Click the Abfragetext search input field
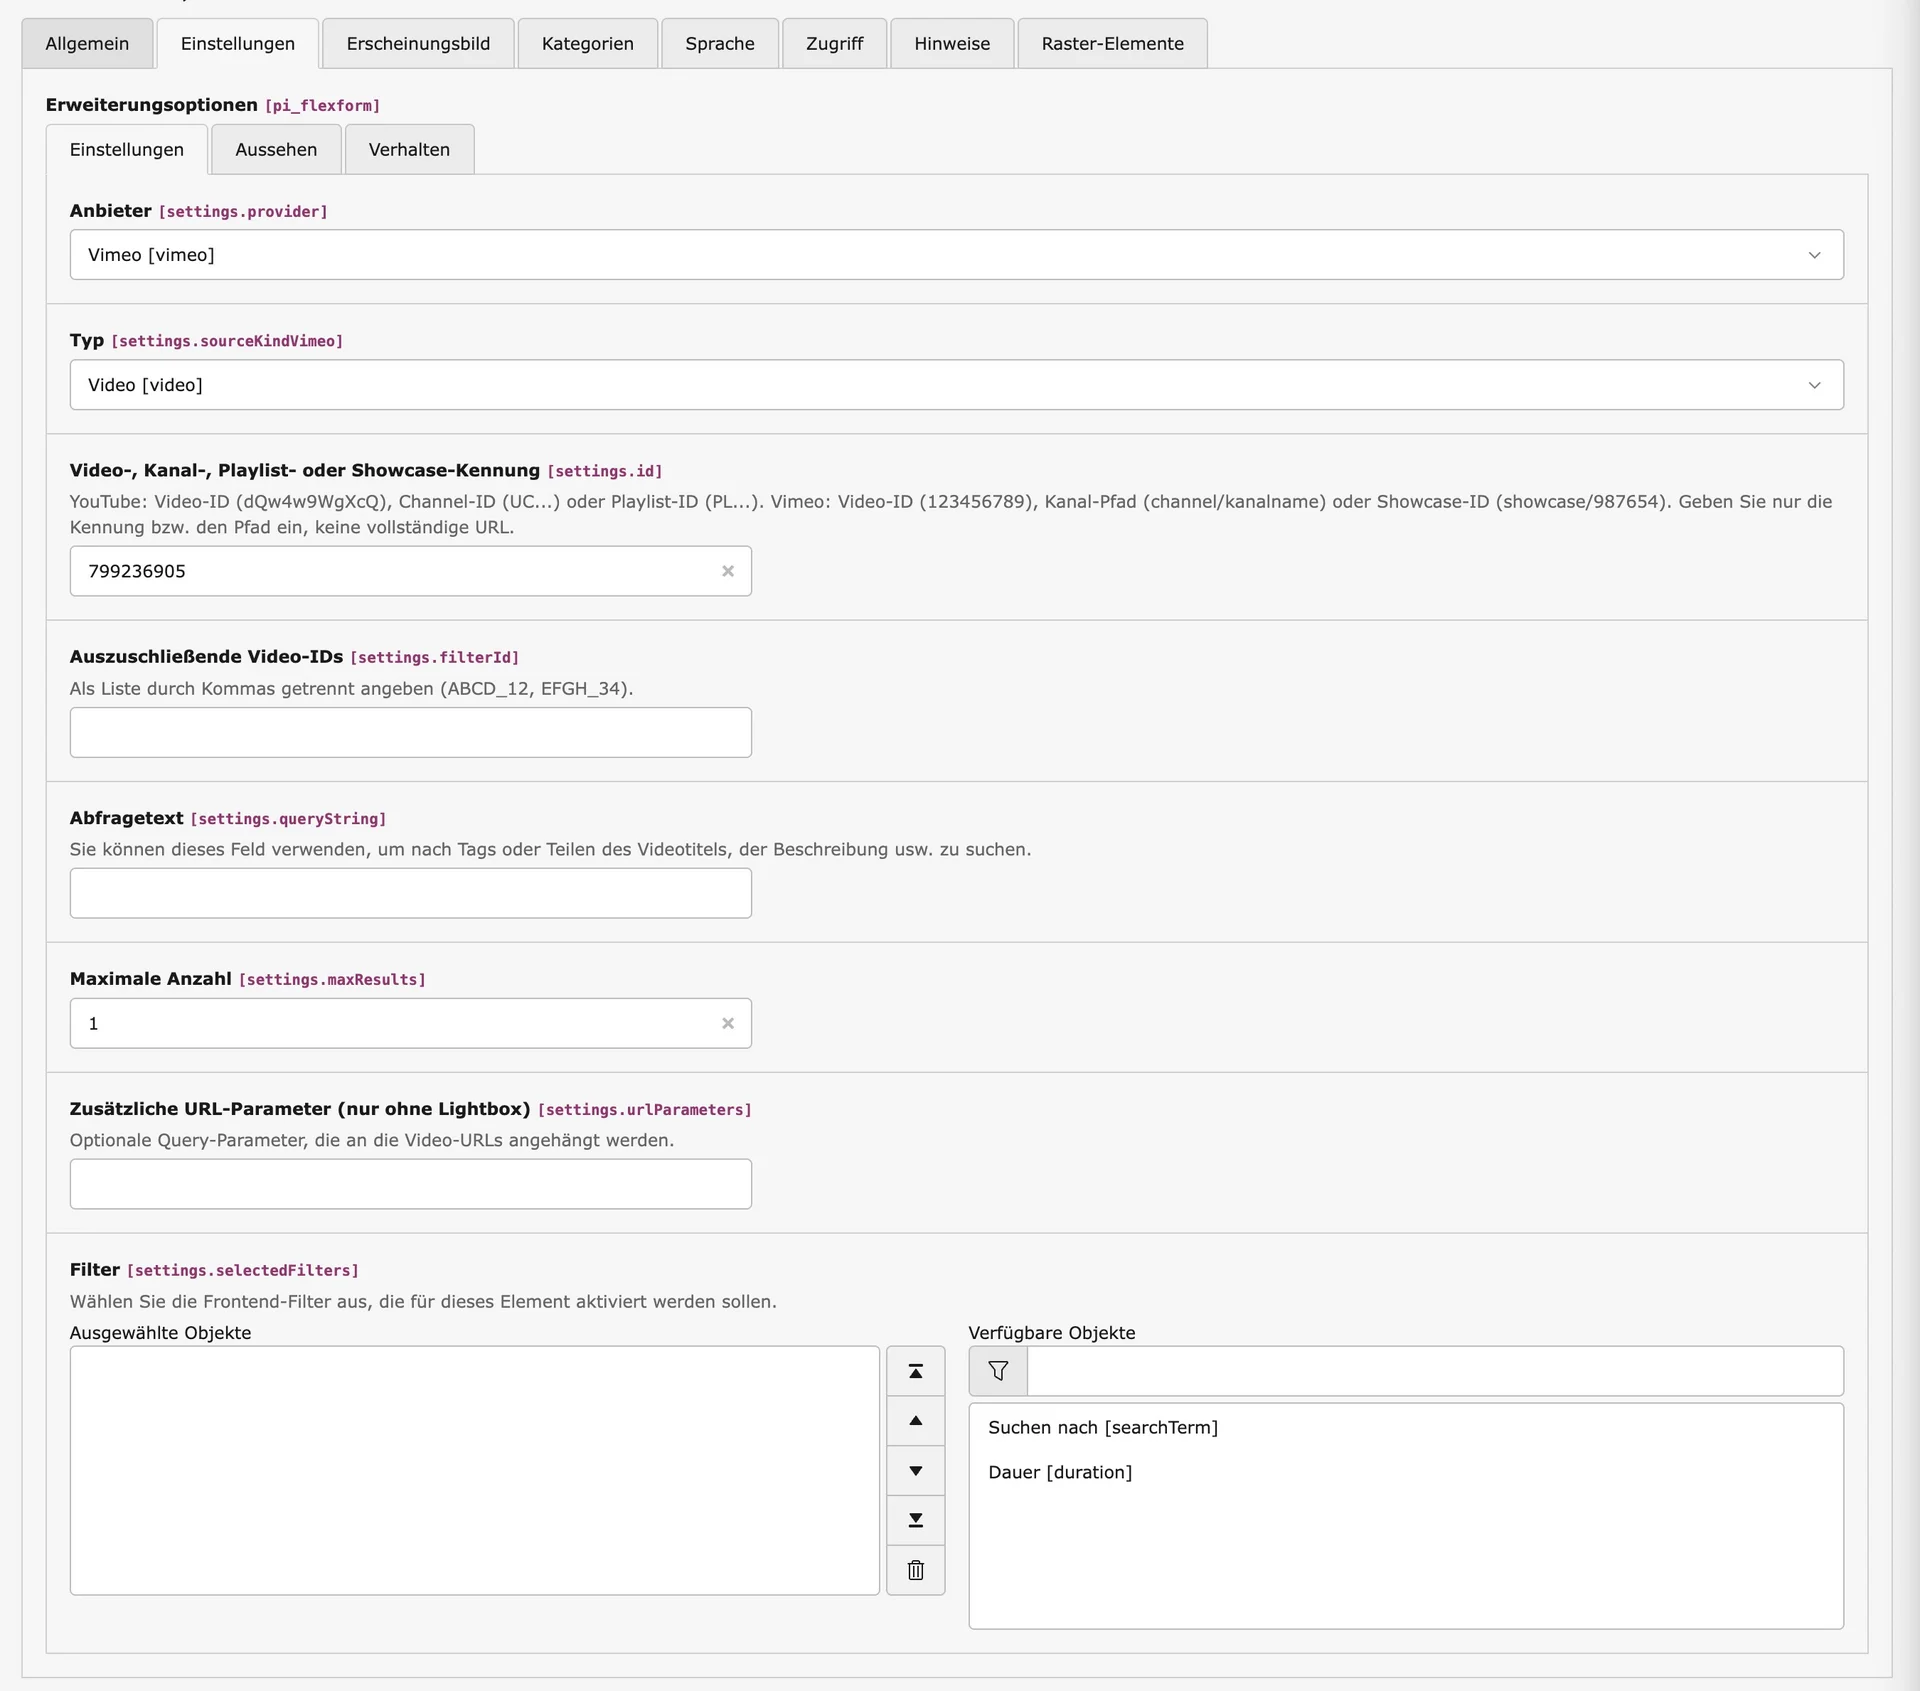Screen dimensions: 1920x1691 click(409, 893)
